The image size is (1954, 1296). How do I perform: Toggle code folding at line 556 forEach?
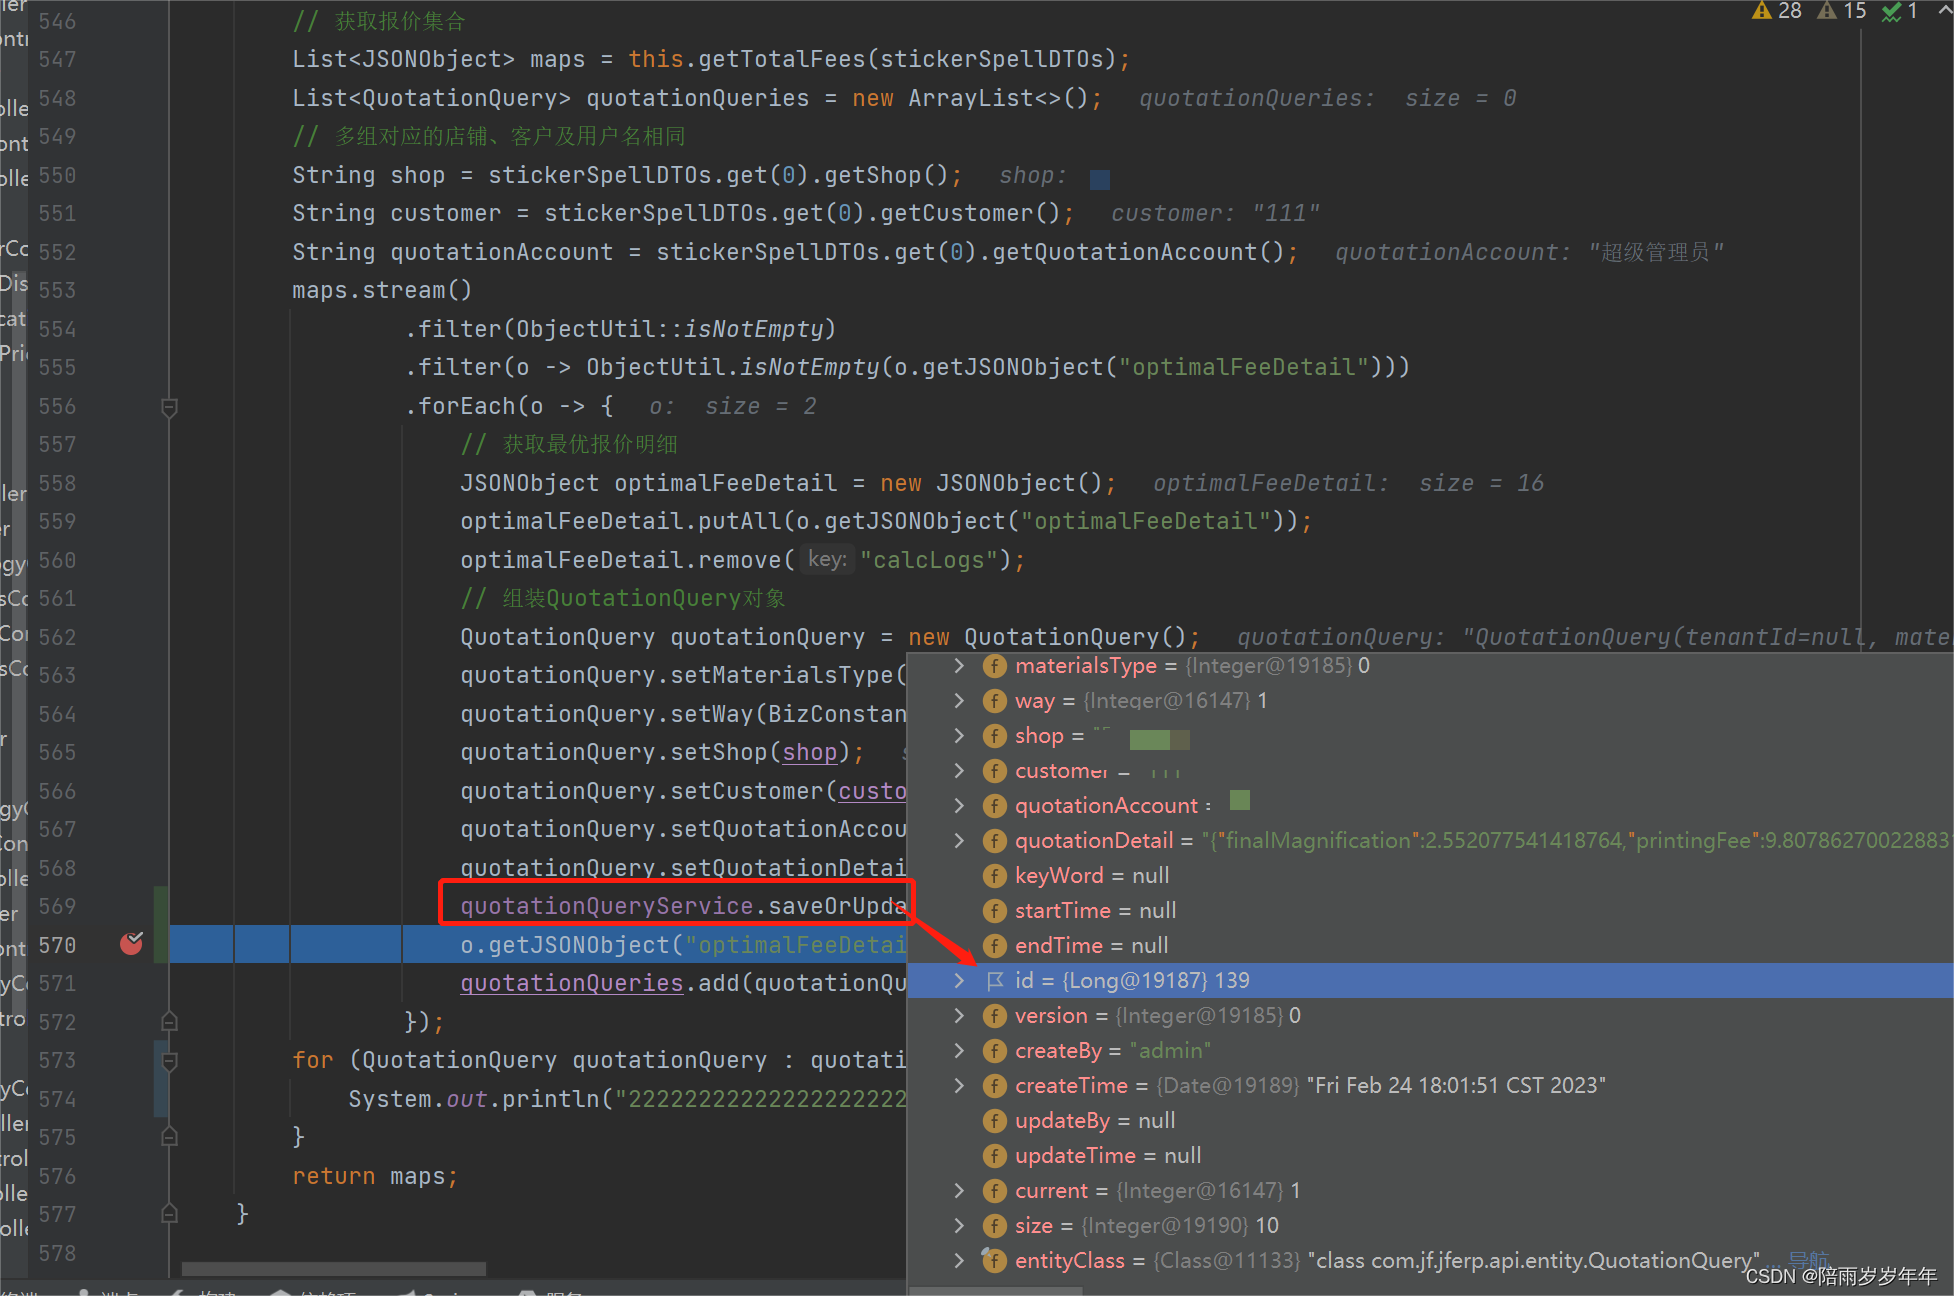tap(169, 407)
